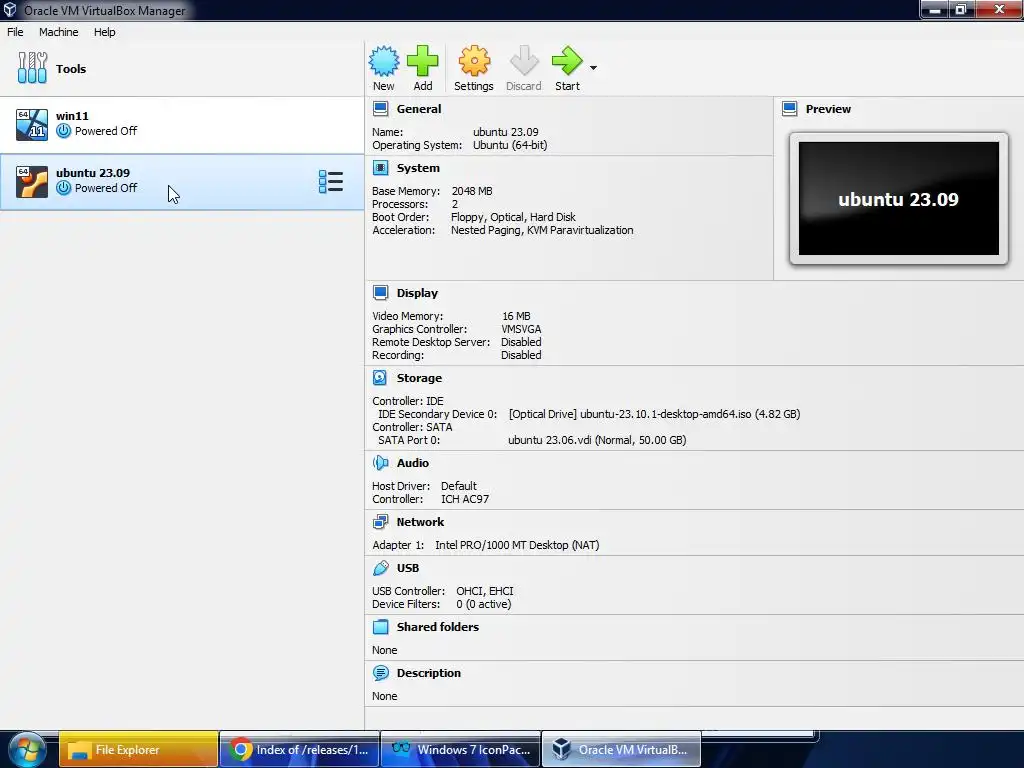This screenshot has width=1024, height=768.
Task: Open the USB settings header link
Action: [408, 568]
